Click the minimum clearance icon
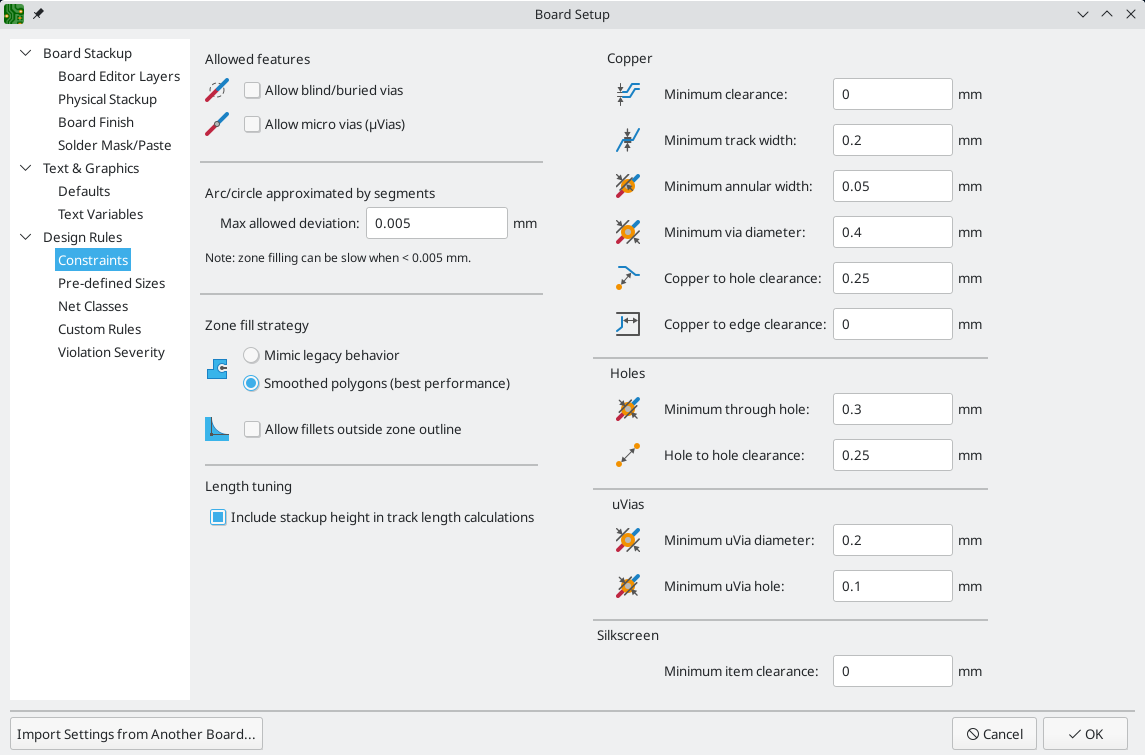The height and width of the screenshot is (755, 1145). point(628,94)
